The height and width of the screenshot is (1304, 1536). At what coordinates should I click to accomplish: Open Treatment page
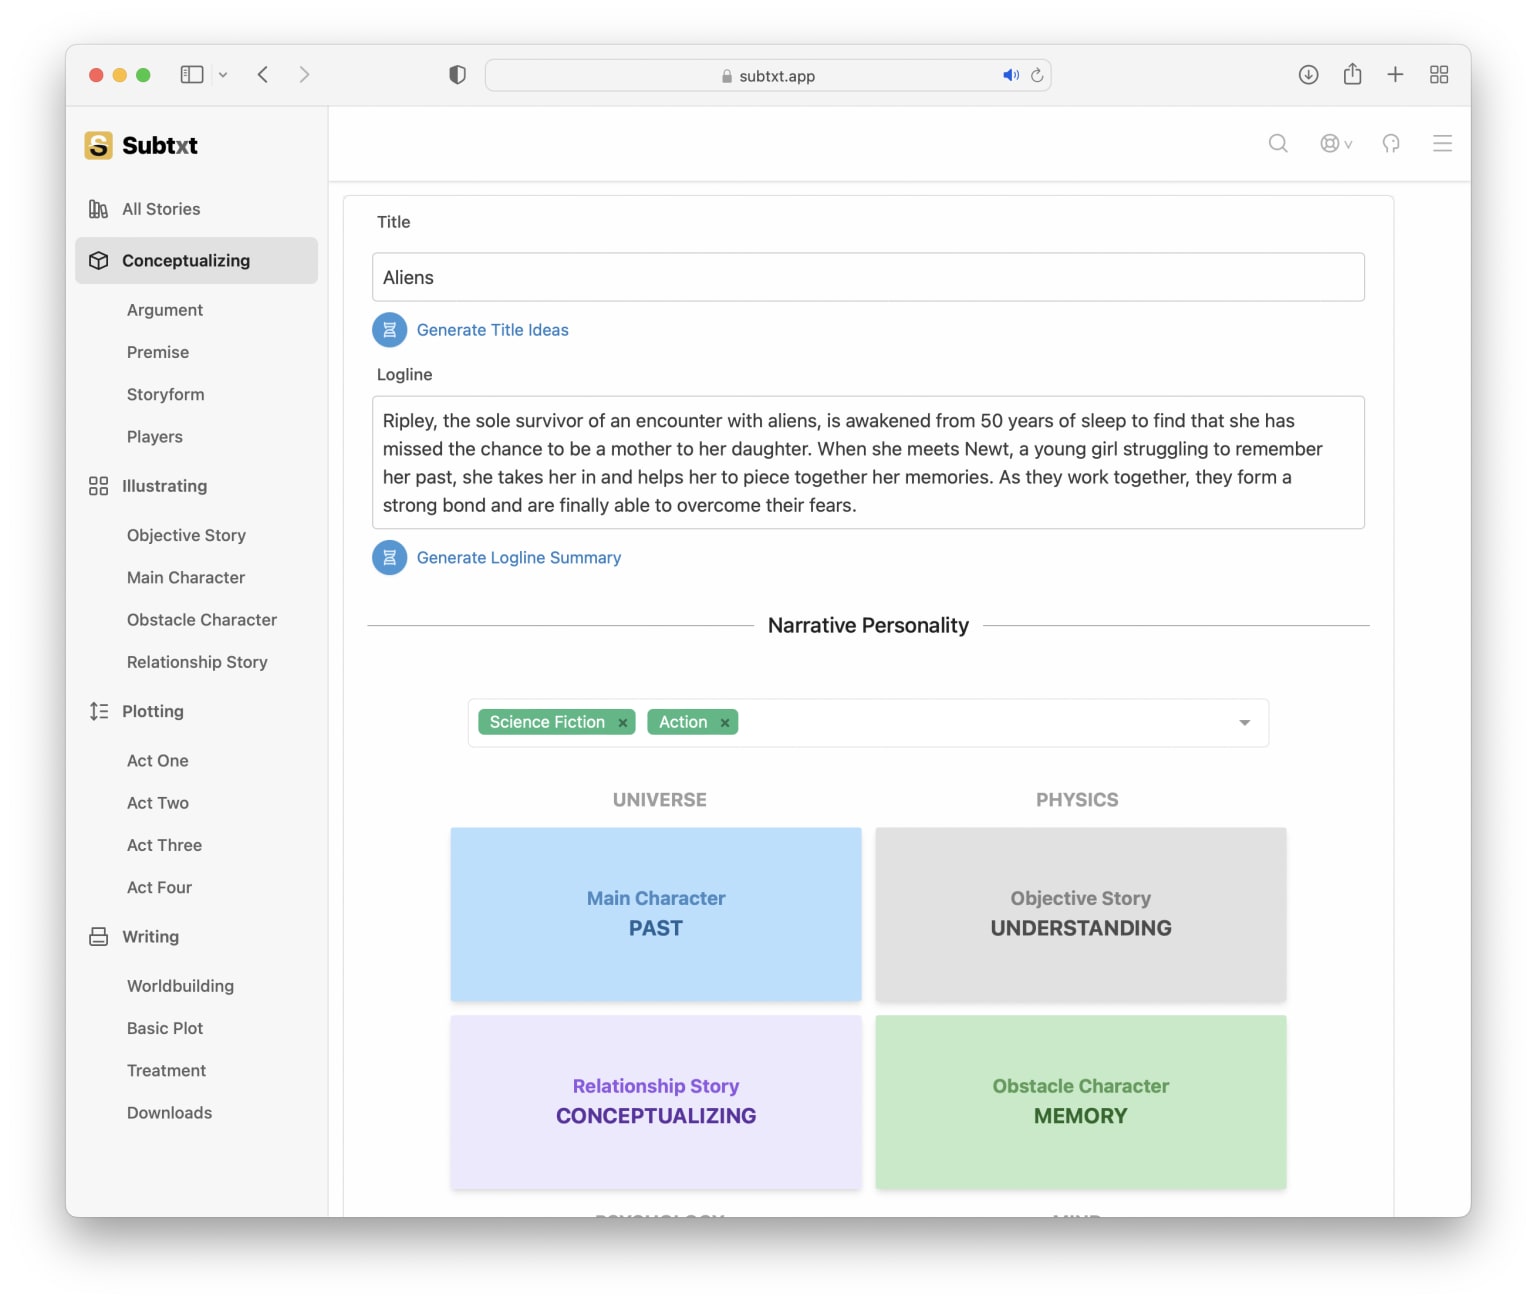coord(167,1070)
